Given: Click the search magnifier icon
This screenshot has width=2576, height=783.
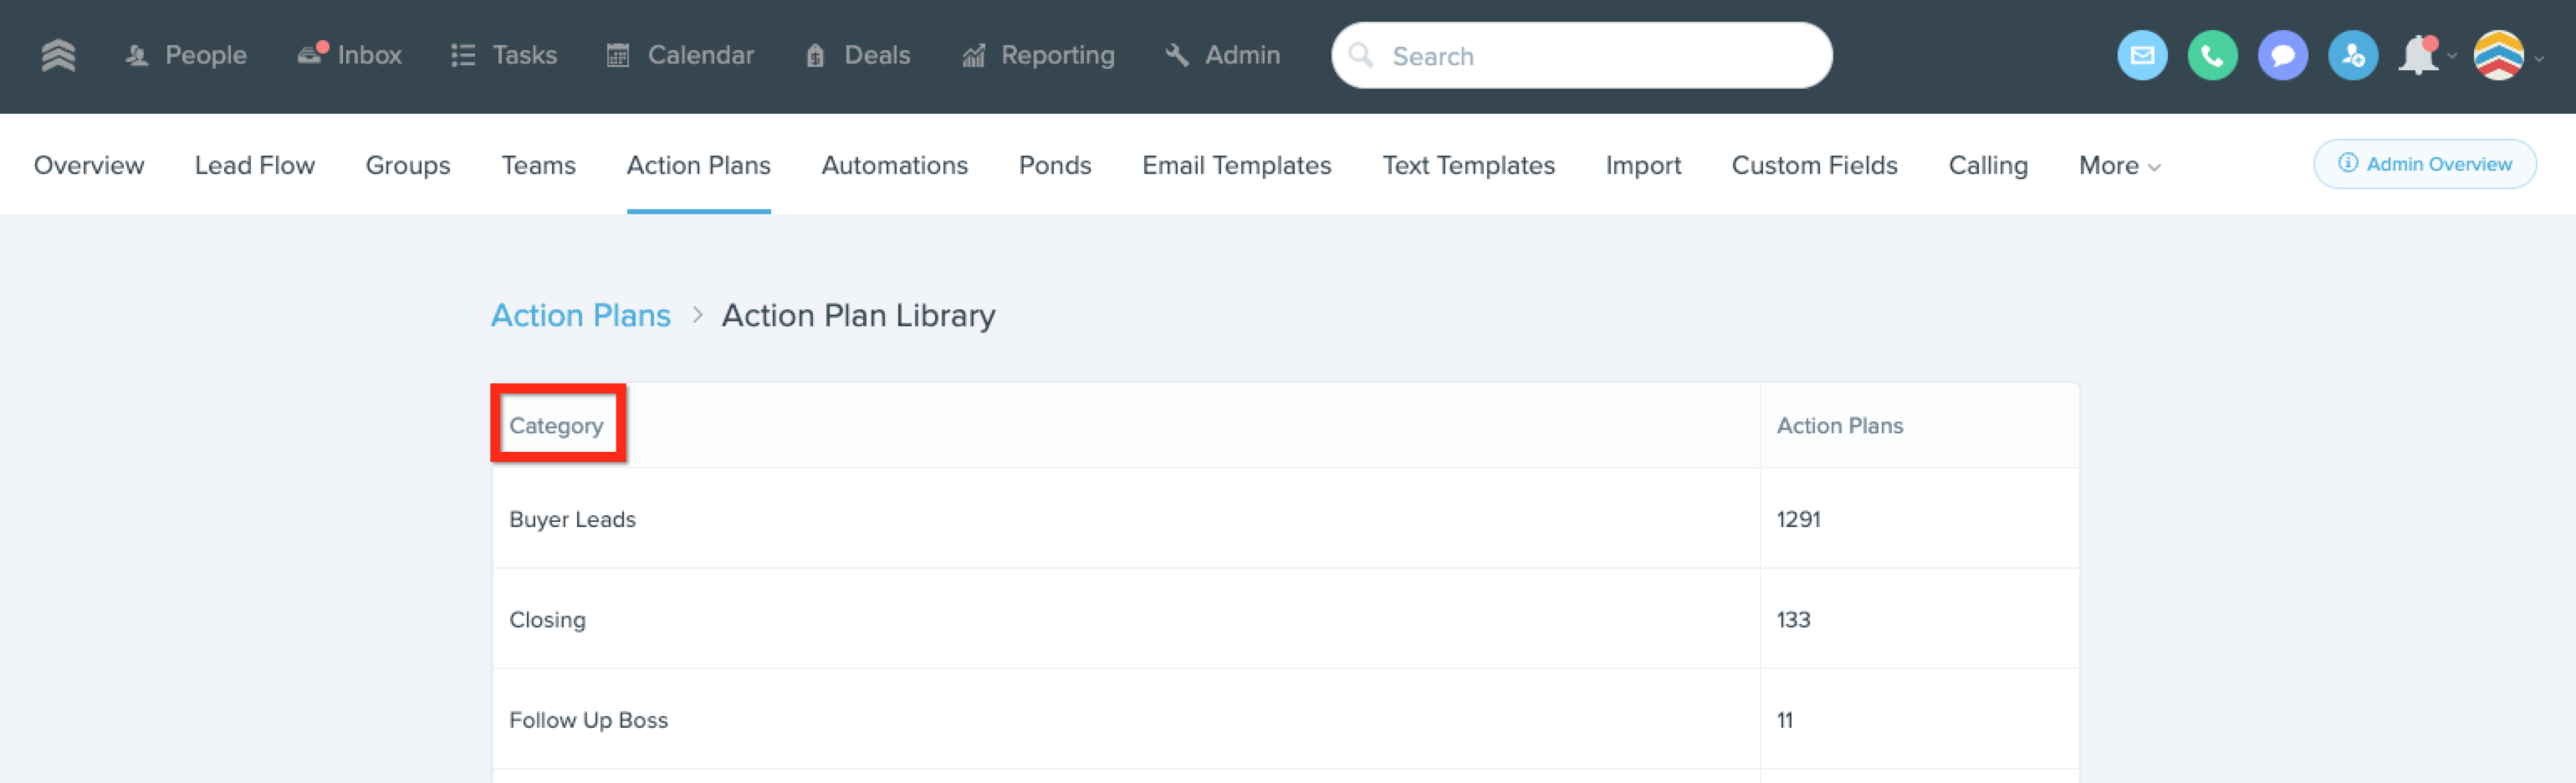Looking at the screenshot, I should [1362, 56].
